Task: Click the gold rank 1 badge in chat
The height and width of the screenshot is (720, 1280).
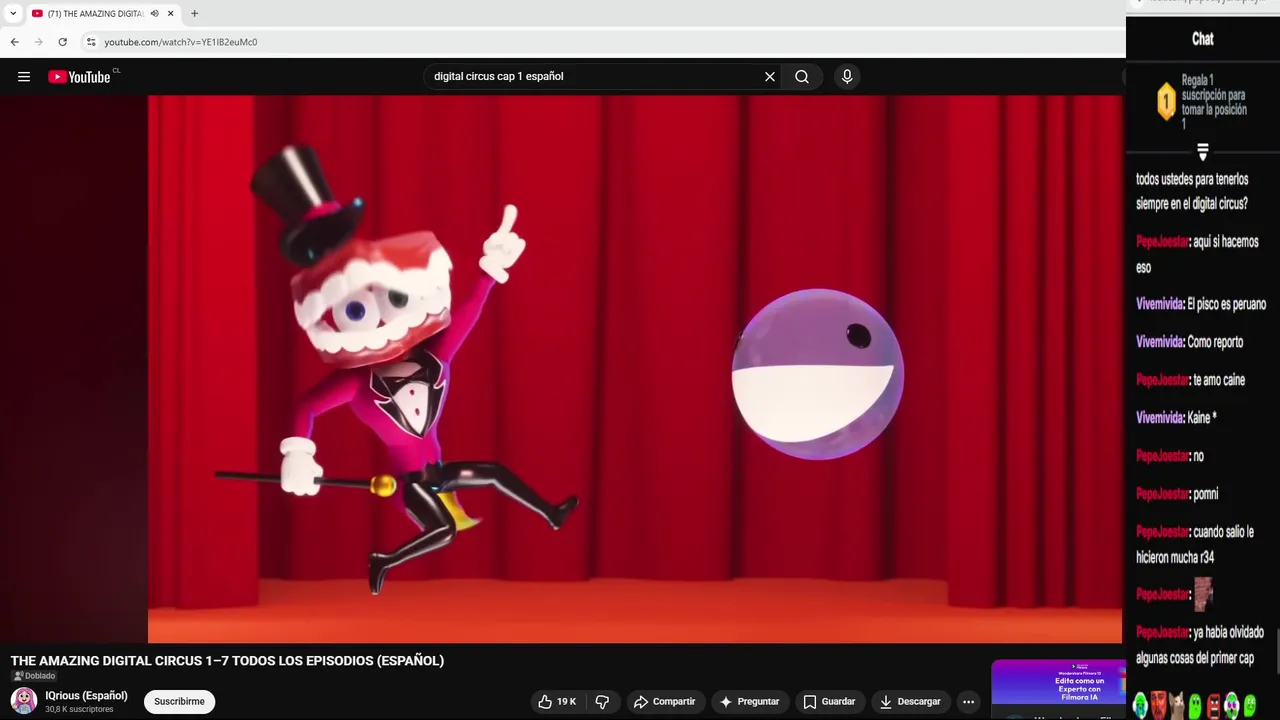Action: pos(1166,102)
